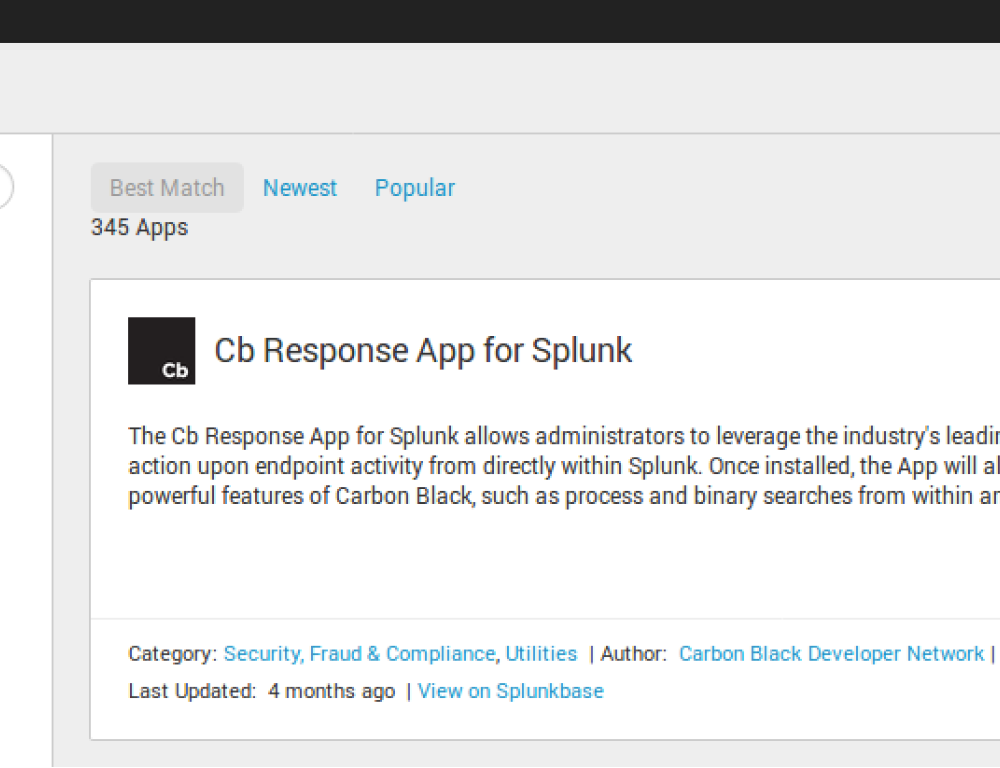Sort apps by Newest
Screen dimensions: 1000x768
[x=300, y=188]
